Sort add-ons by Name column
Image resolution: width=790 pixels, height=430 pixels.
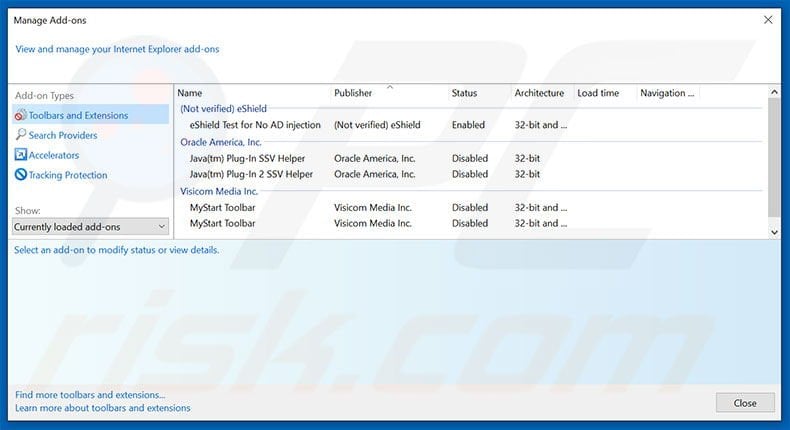point(252,93)
